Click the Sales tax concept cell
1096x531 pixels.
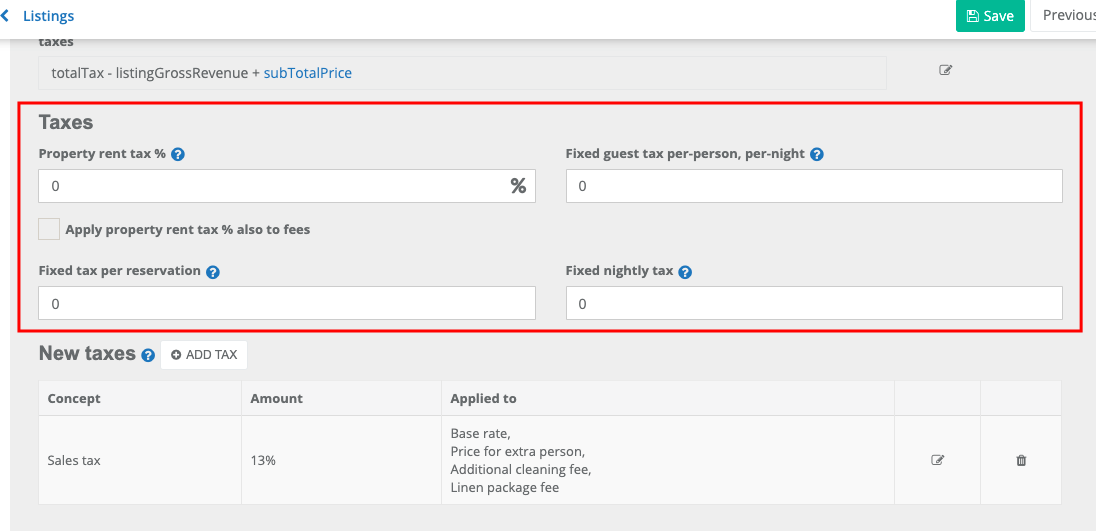click(x=139, y=460)
